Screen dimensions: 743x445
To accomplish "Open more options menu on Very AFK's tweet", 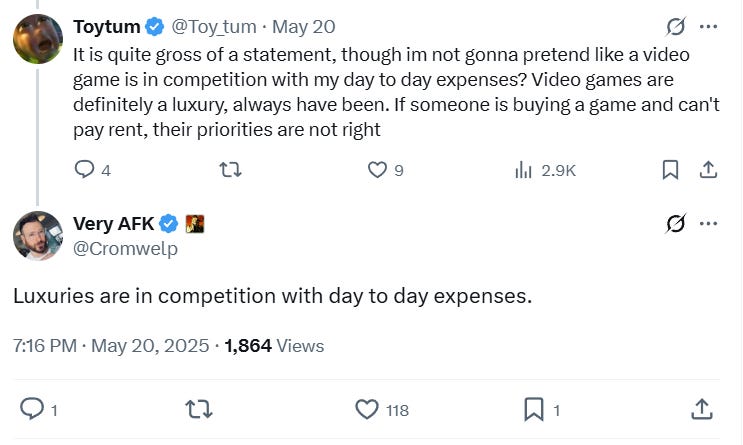I will [x=708, y=224].
